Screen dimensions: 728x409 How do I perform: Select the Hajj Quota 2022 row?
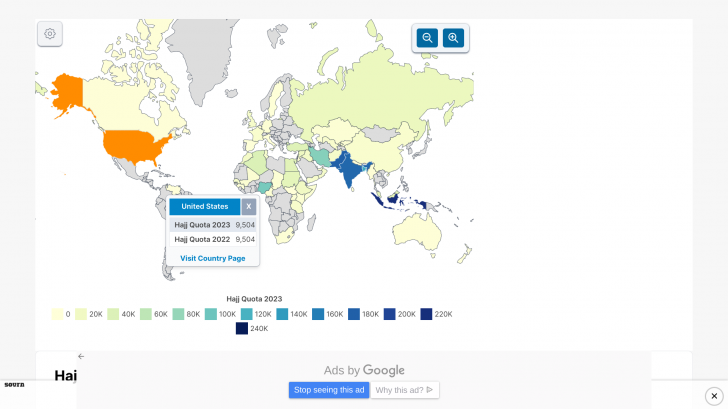click(x=212, y=240)
